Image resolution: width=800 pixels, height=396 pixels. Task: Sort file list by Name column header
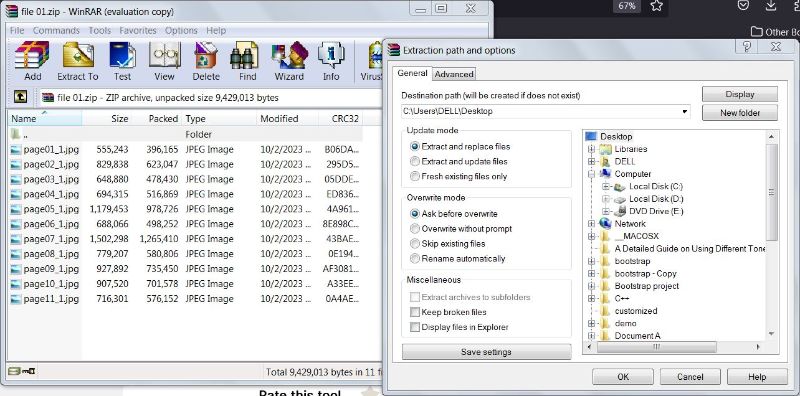click(45, 118)
